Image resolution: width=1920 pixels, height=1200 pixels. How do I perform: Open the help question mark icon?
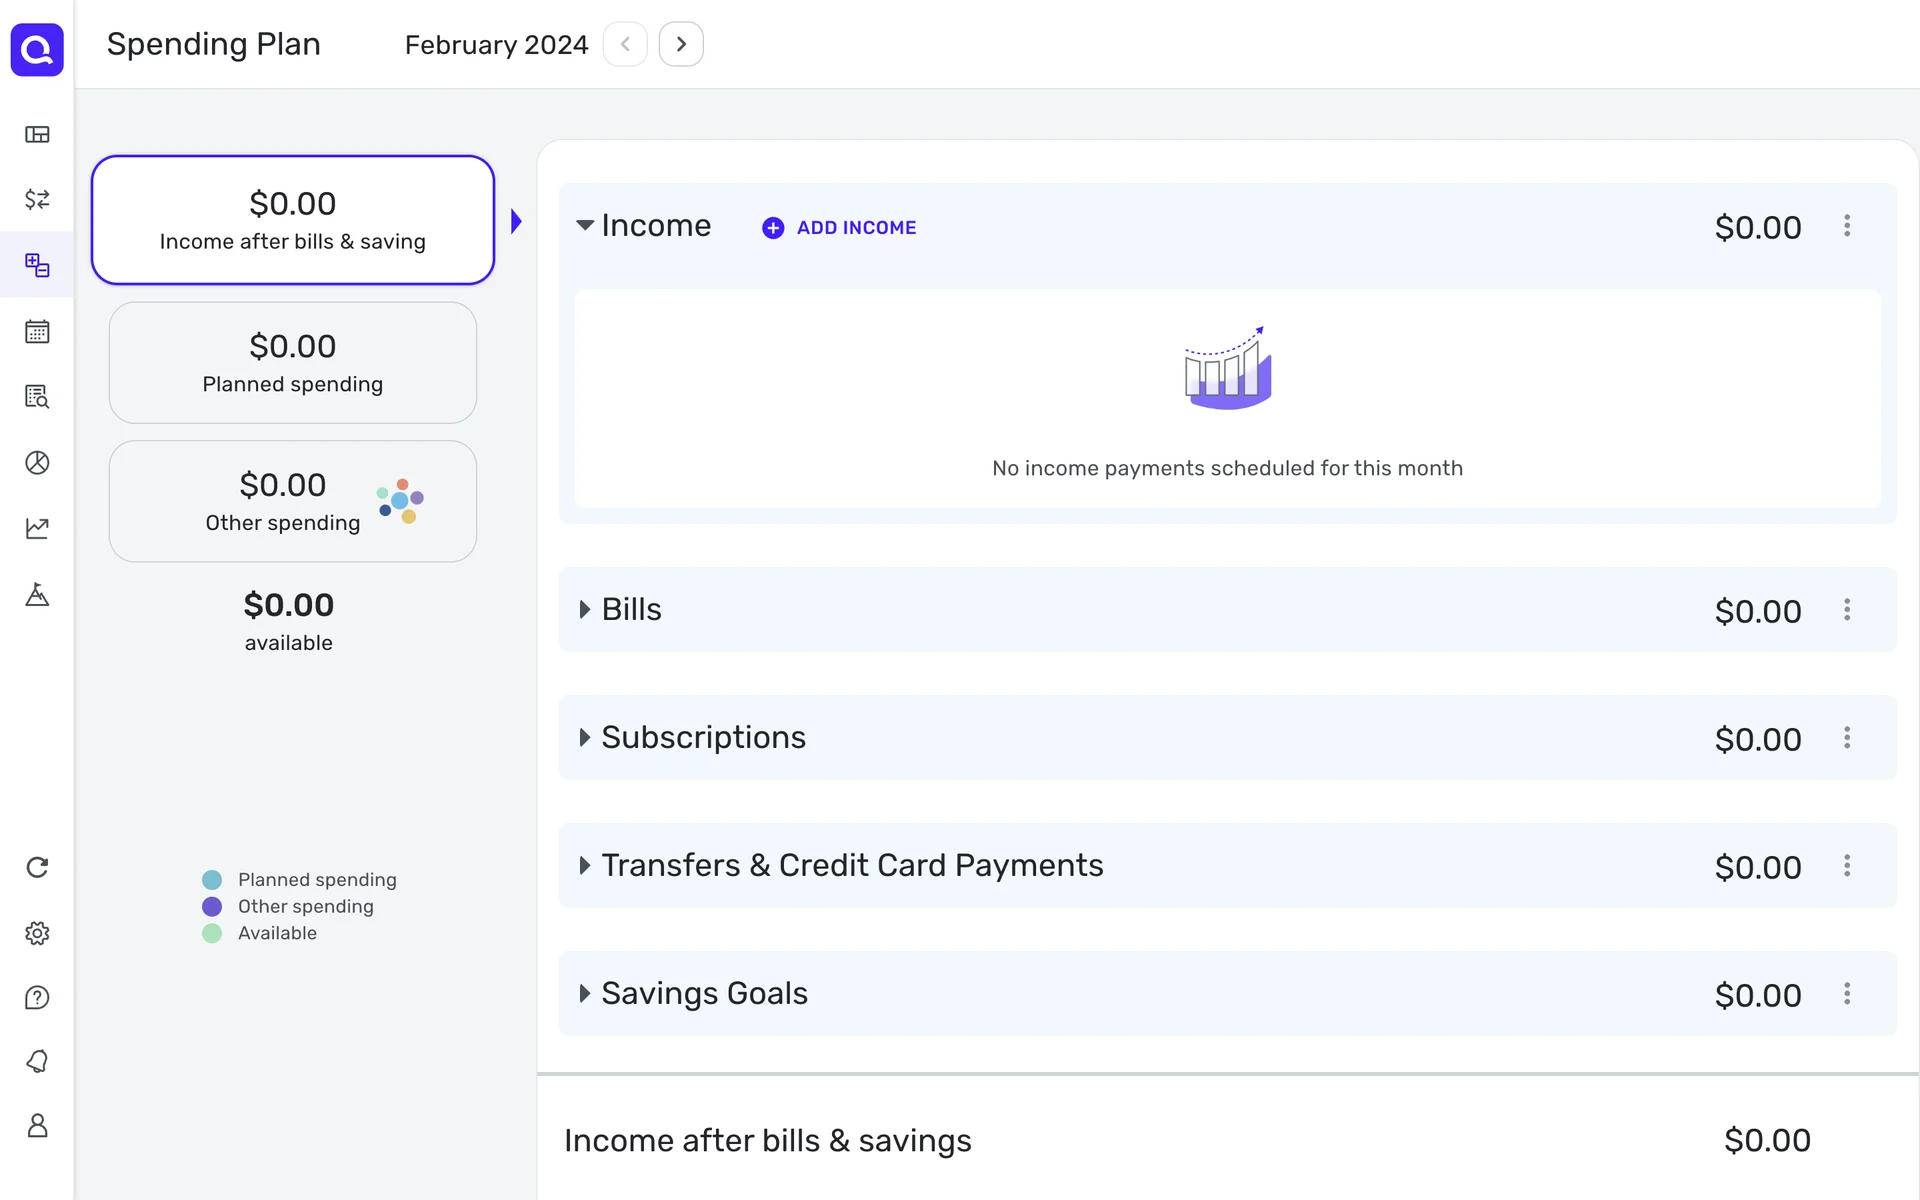click(37, 997)
